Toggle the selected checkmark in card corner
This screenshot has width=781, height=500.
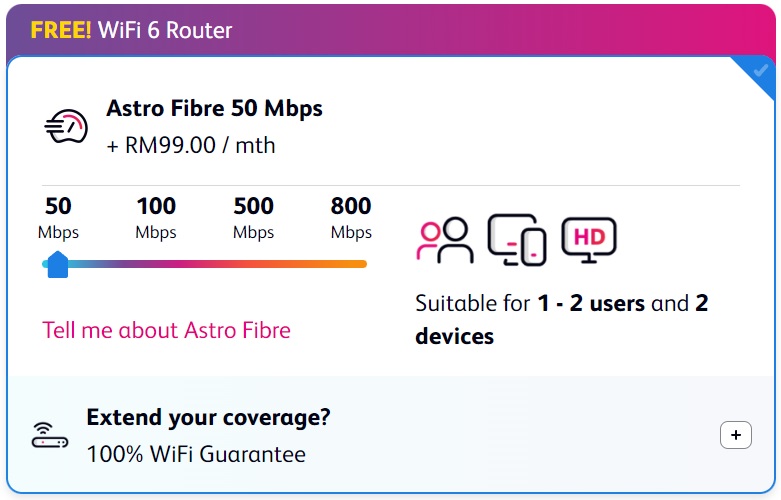(x=760, y=71)
